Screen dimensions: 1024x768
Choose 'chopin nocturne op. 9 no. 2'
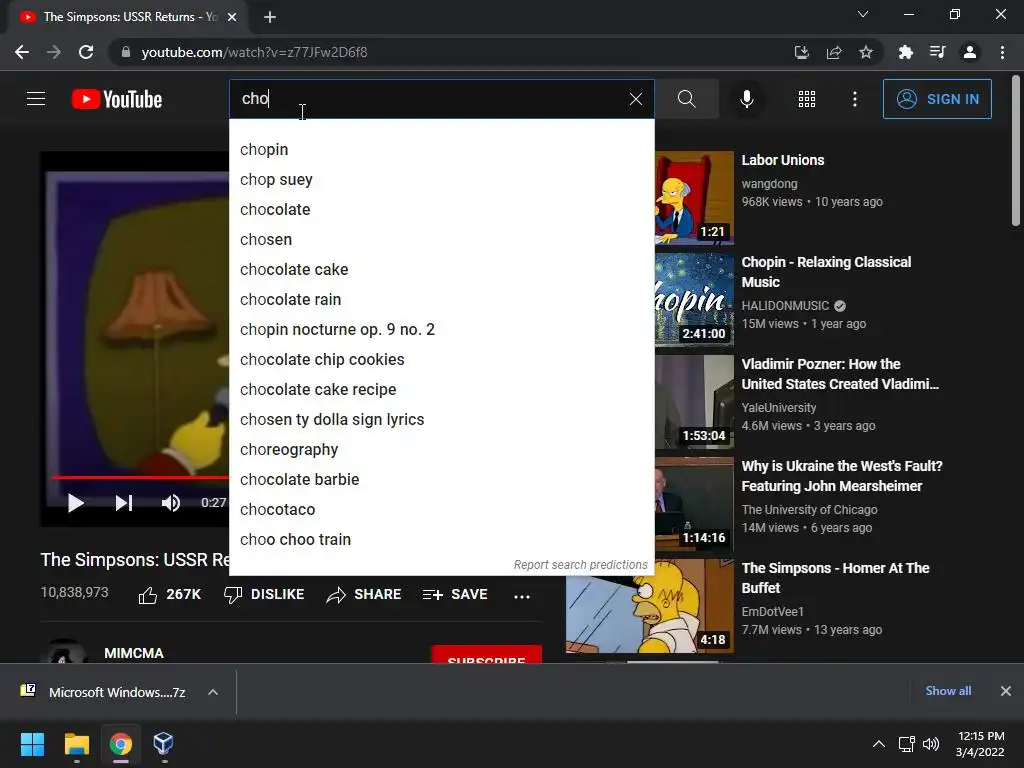[441, 330]
